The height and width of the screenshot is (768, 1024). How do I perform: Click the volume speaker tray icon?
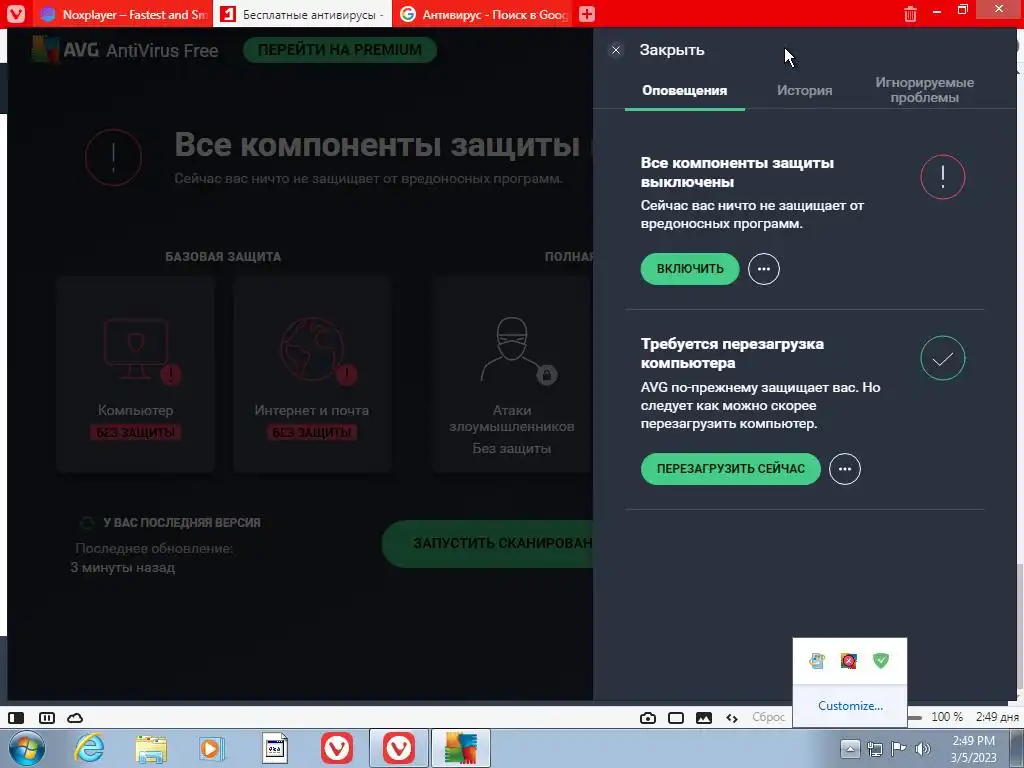click(922, 749)
